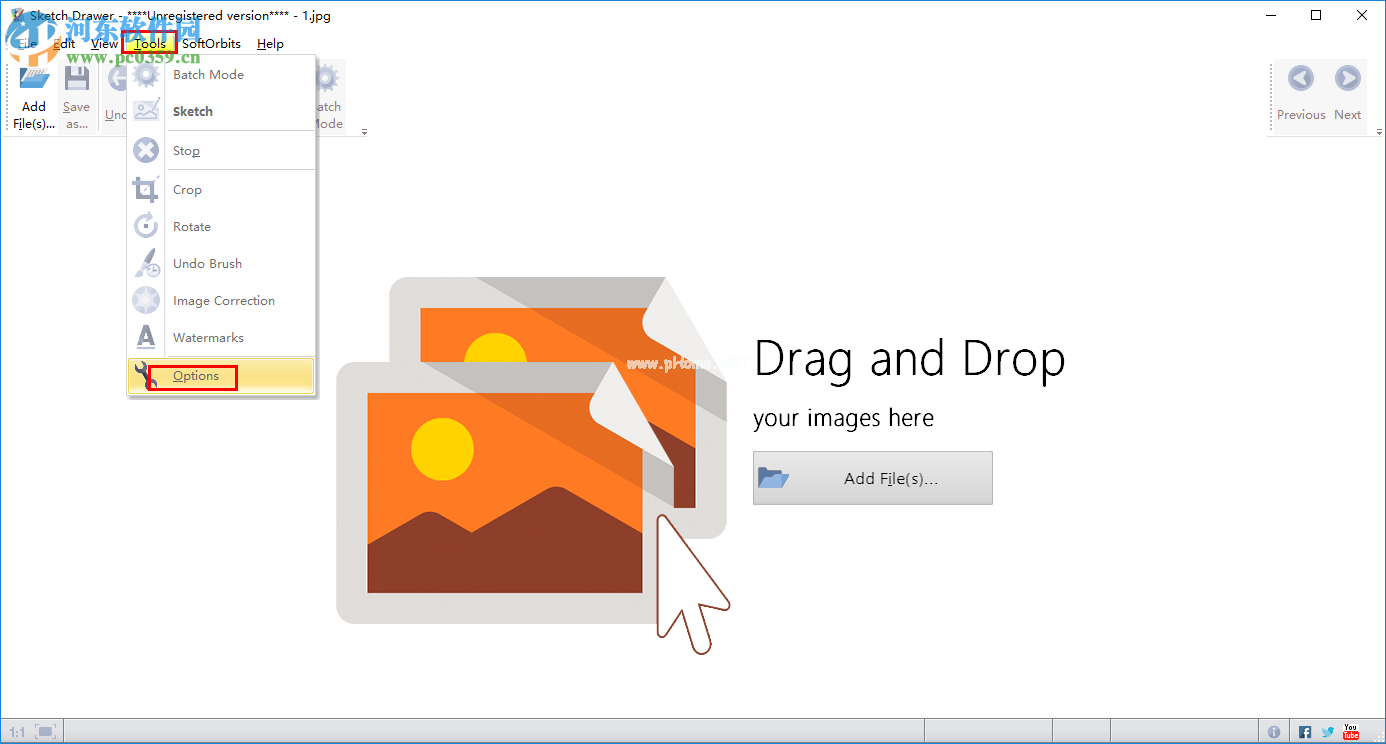Open the YouTube icon in status bar

click(1351, 732)
